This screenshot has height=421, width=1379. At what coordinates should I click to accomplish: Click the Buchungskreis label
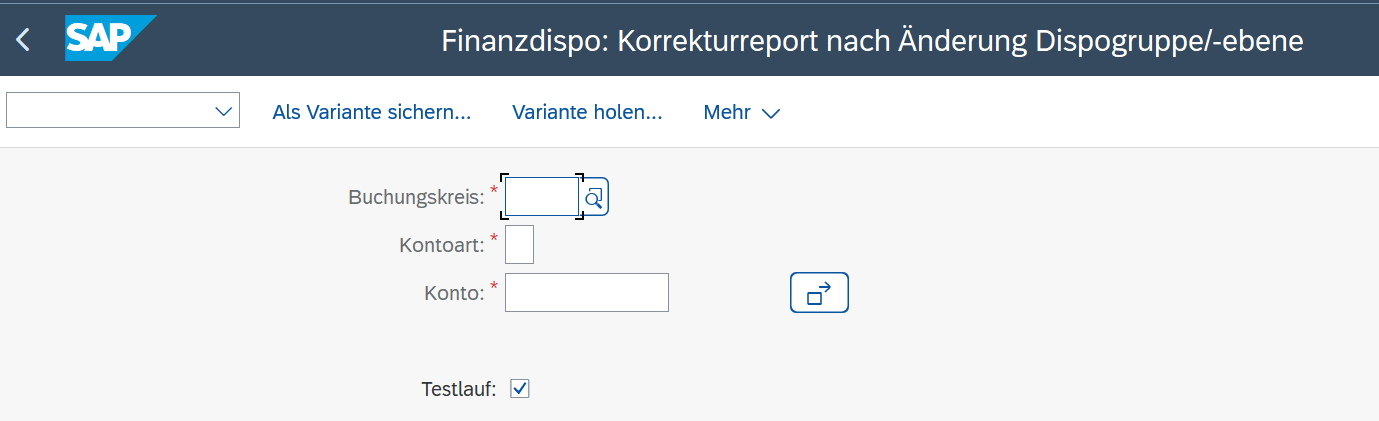pos(416,197)
